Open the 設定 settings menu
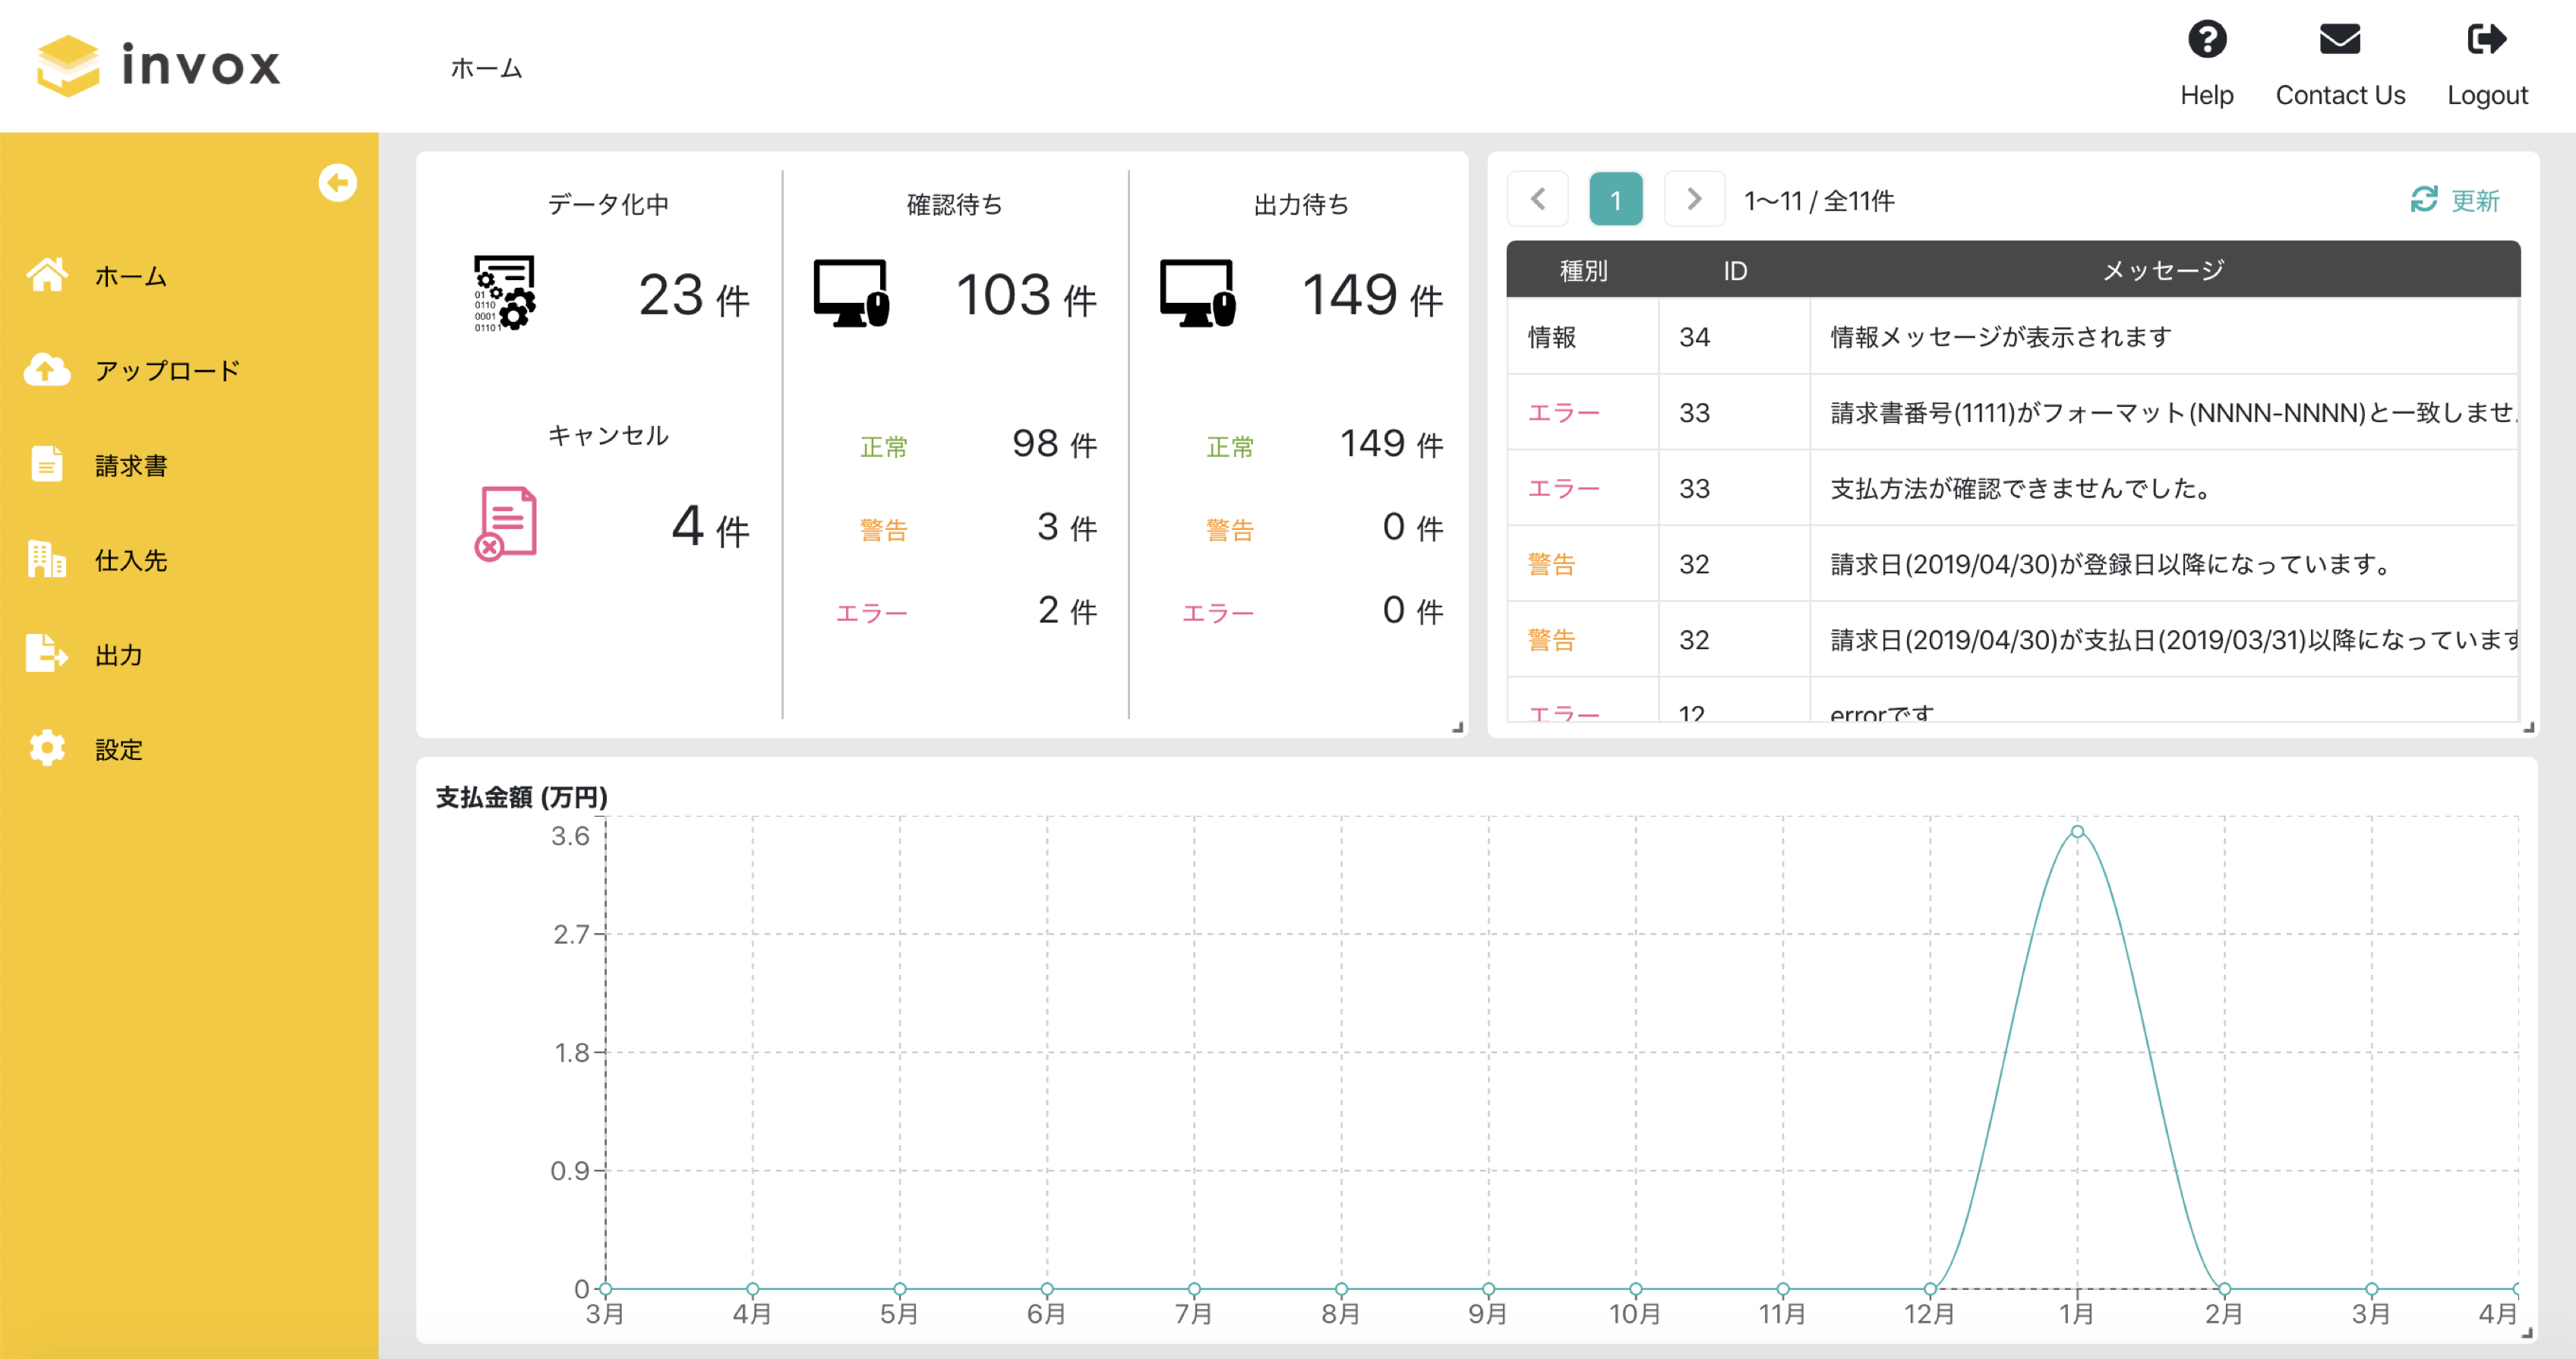This screenshot has width=2576, height=1359. 118,749
